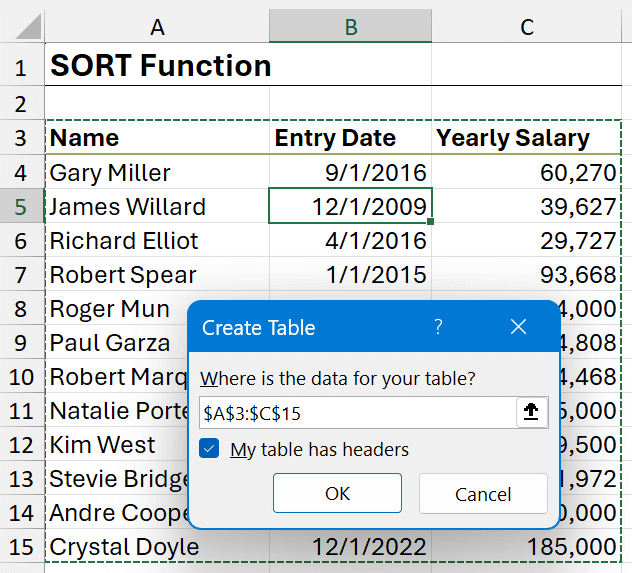Select row 5 header
Screen dimensions: 632x573
click(x=21, y=207)
